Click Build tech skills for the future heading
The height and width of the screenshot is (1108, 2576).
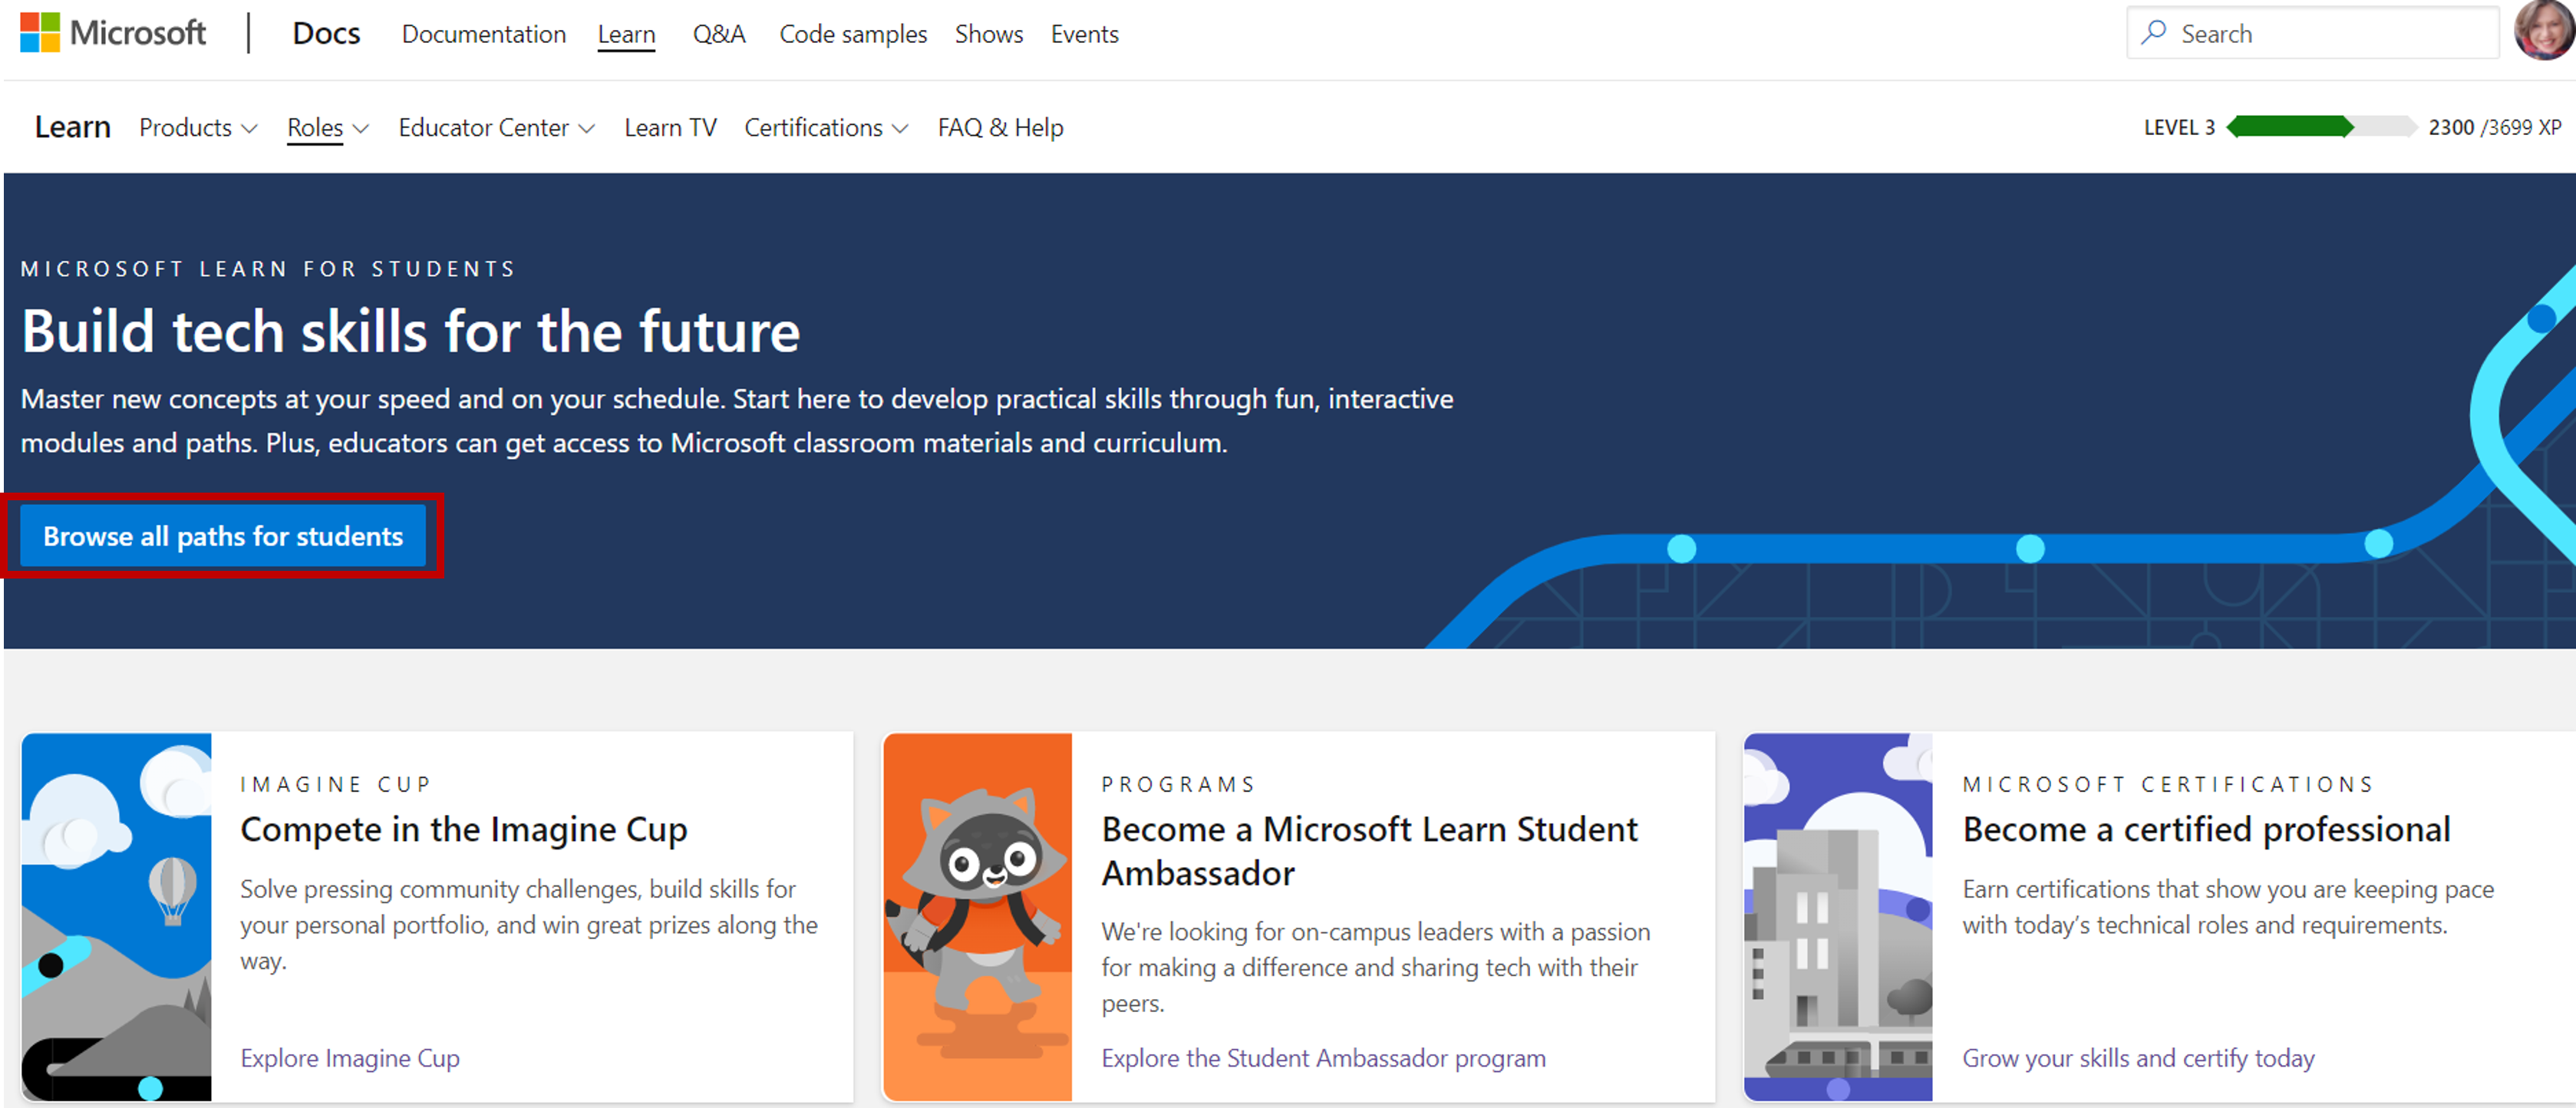click(410, 331)
